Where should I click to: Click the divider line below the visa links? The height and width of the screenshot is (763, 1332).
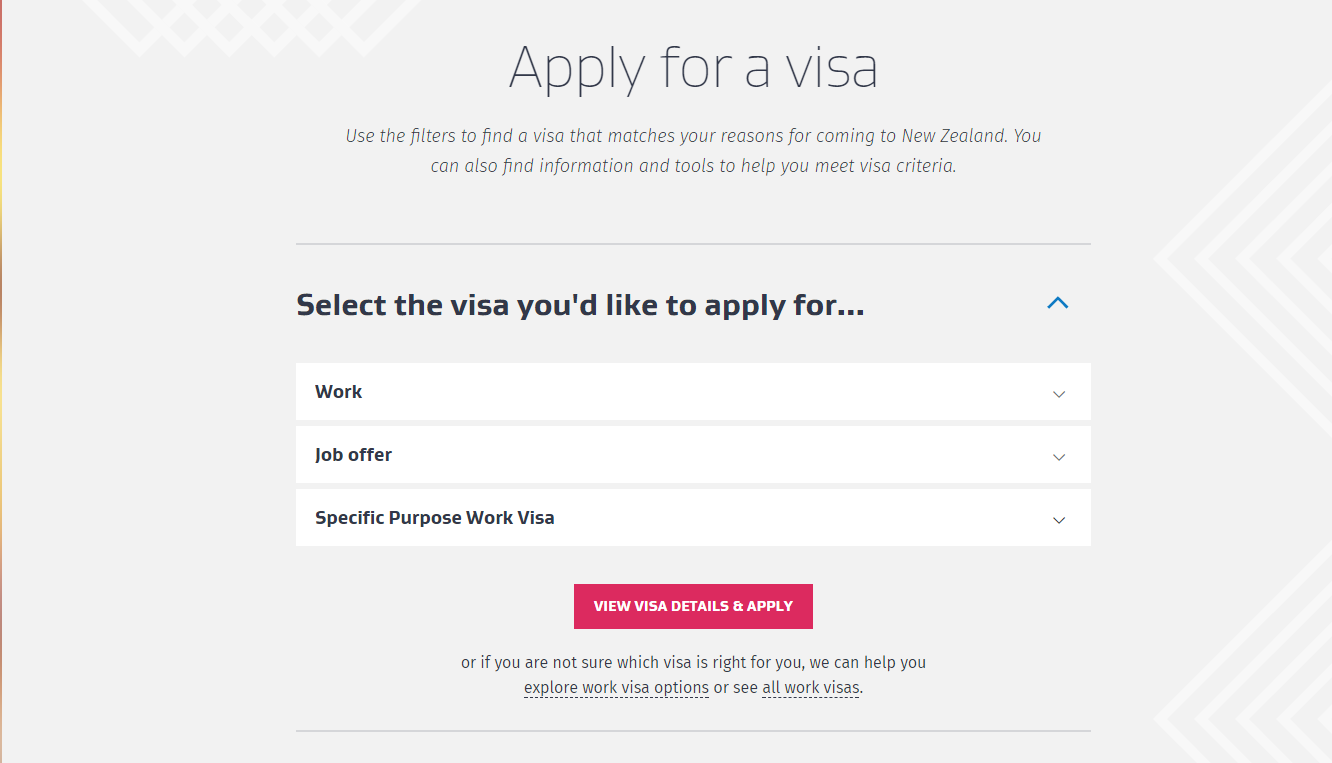[693, 731]
